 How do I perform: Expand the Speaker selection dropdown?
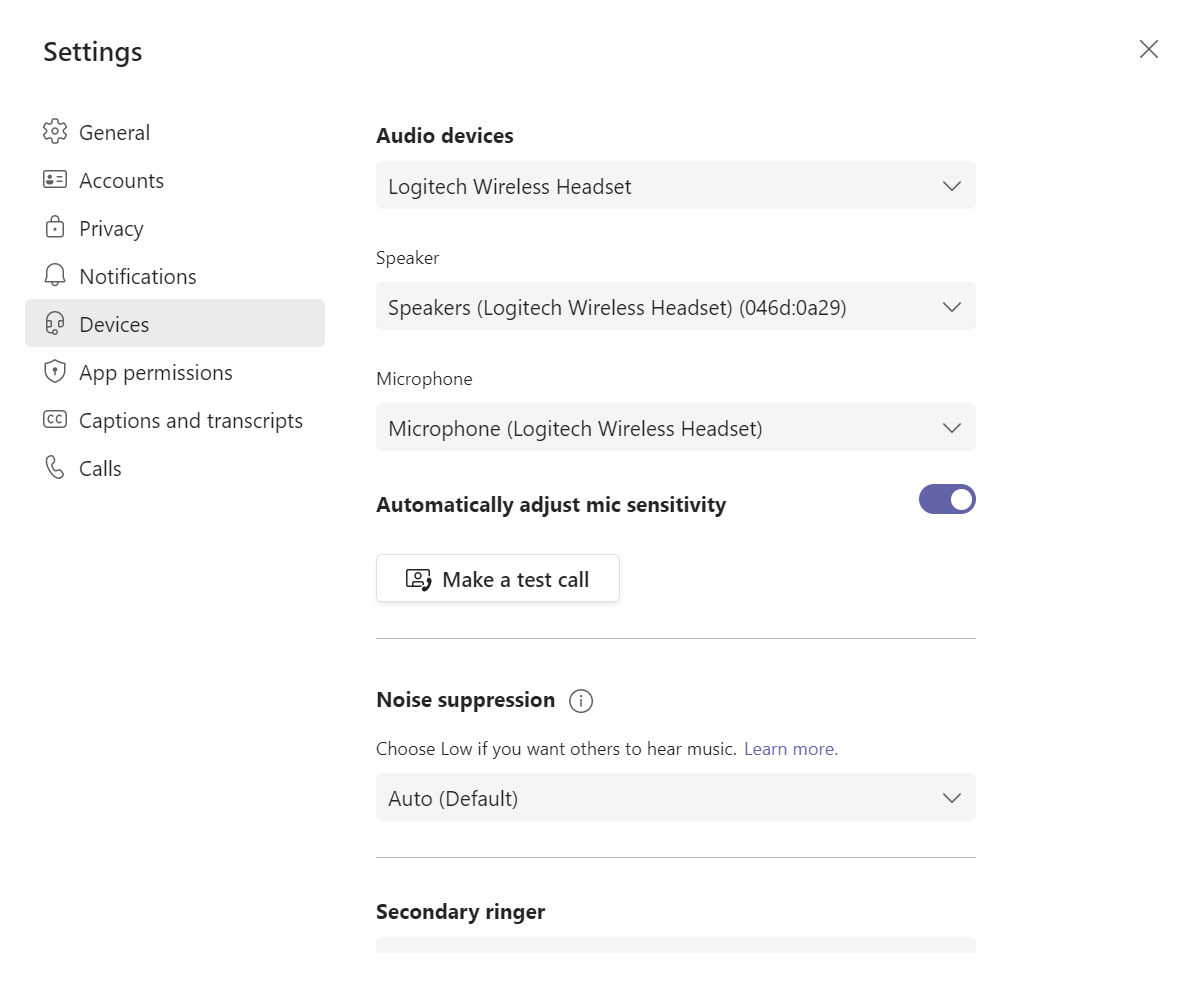[x=675, y=307]
